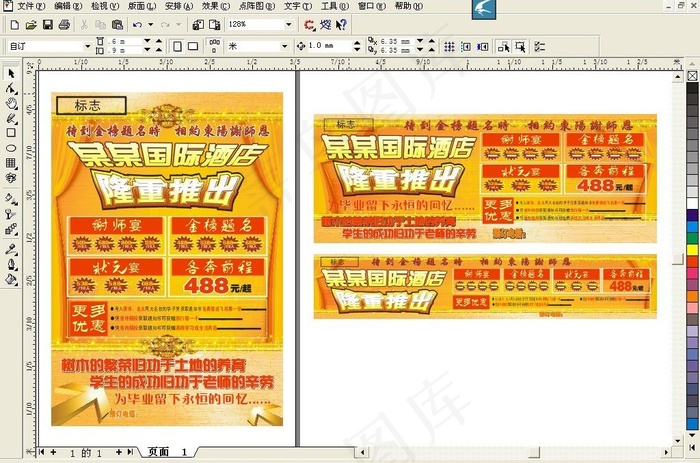
Task: Open the 检视 menu
Action: pyautogui.click(x=105, y=6)
